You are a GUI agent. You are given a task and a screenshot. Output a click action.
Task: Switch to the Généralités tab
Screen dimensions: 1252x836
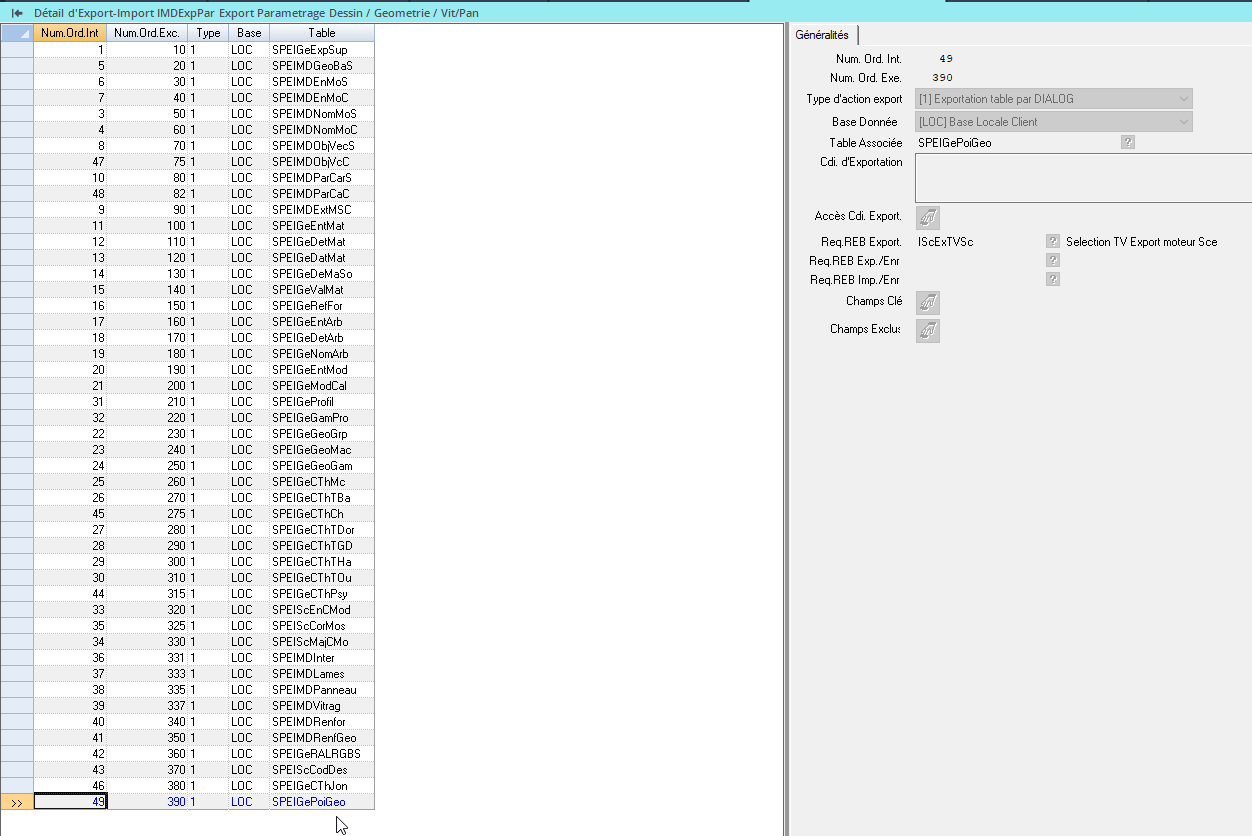click(x=822, y=35)
